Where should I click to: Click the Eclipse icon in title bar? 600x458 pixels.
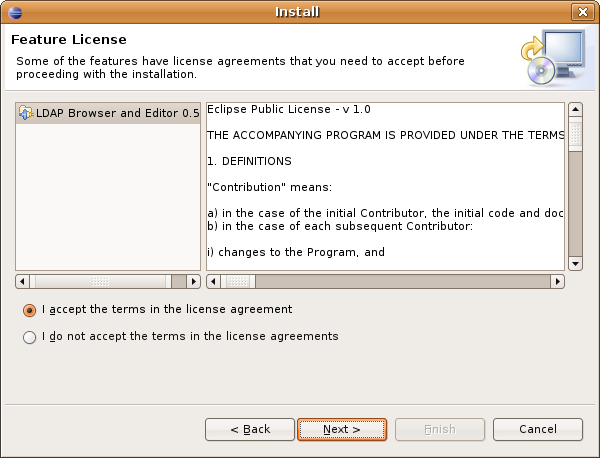point(15,12)
